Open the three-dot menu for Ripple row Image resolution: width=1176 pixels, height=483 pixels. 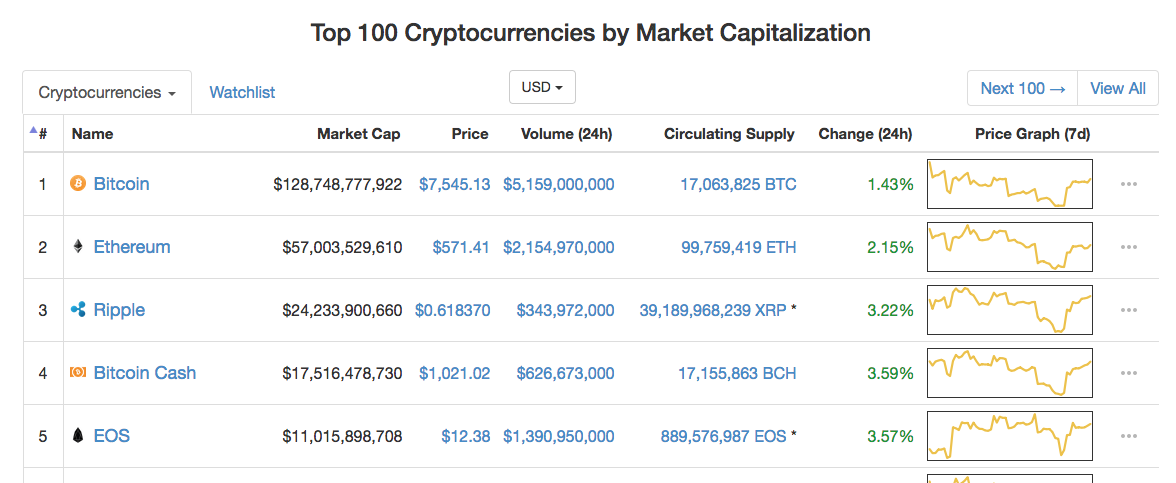click(x=1129, y=310)
